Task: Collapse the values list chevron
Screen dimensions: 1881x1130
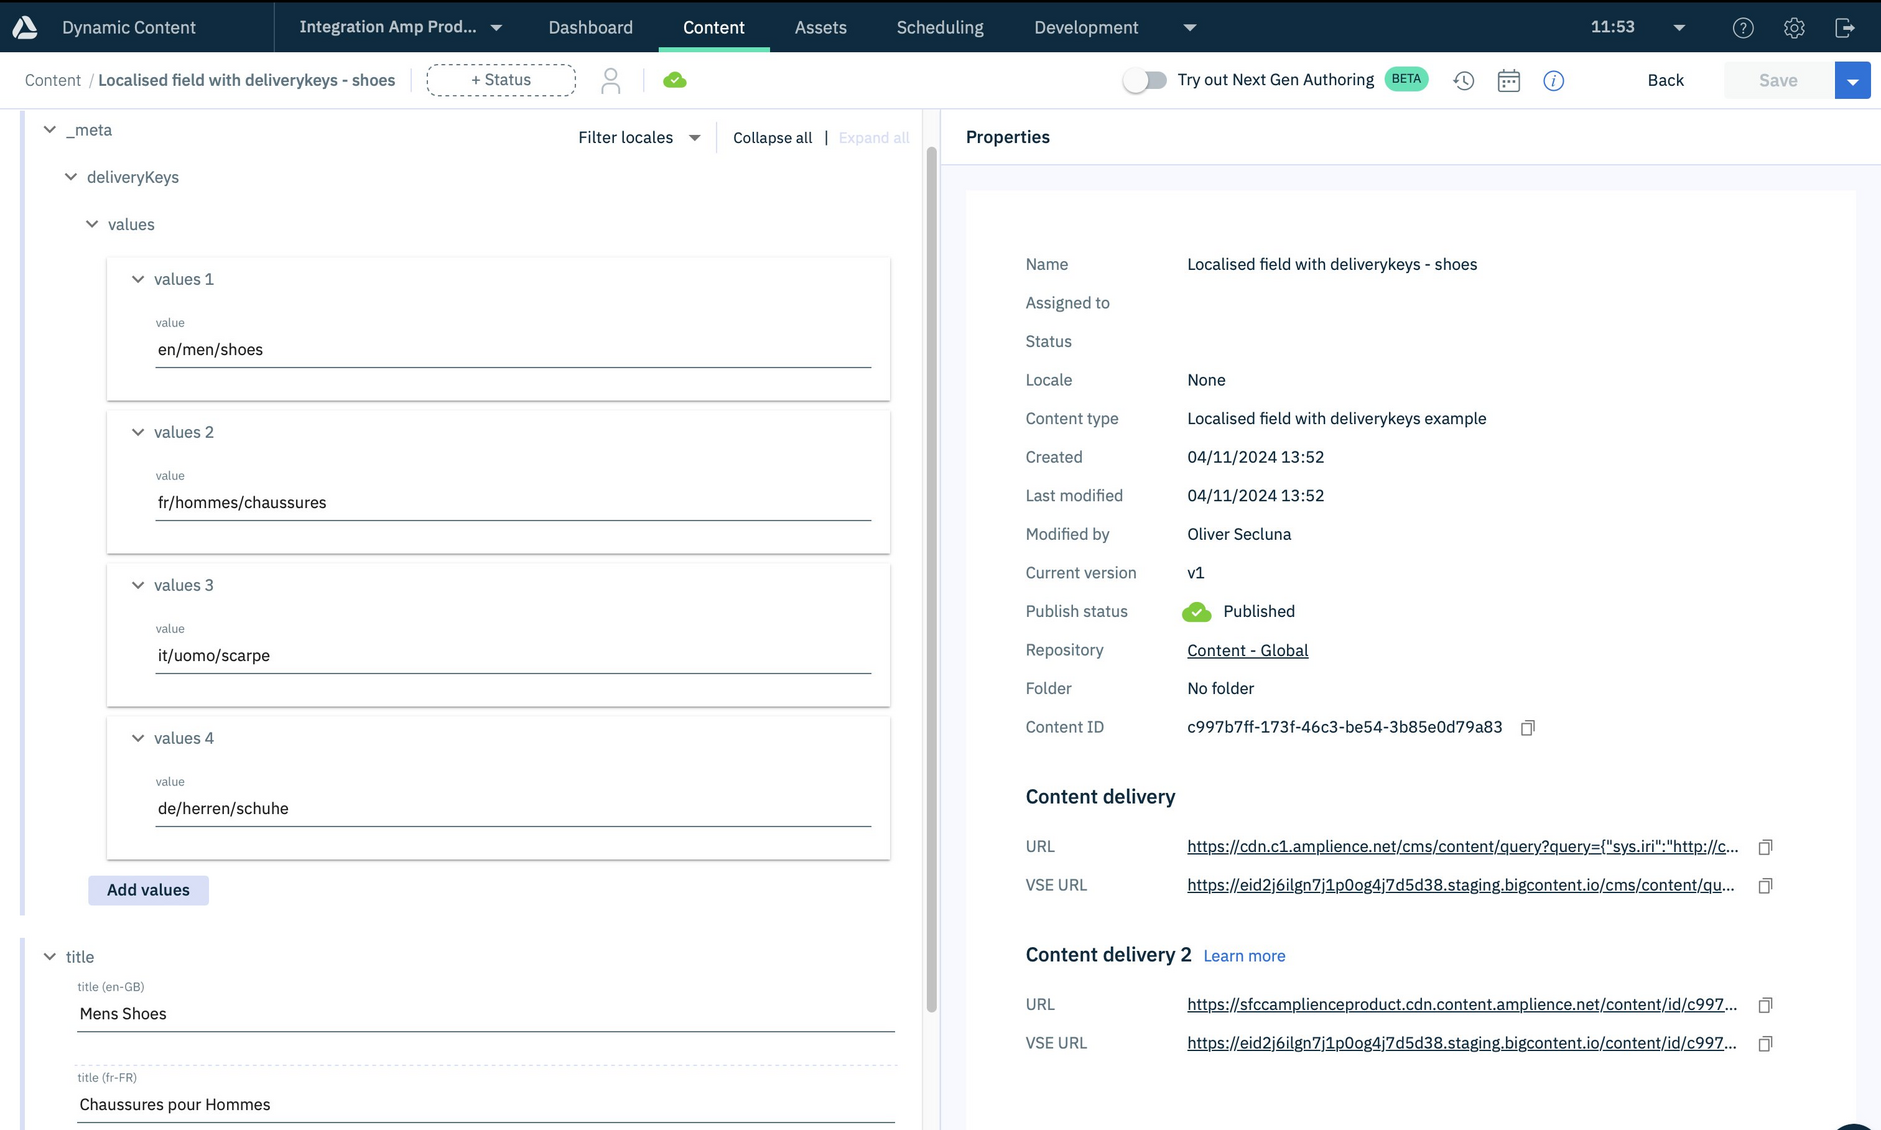Action: coord(92,224)
